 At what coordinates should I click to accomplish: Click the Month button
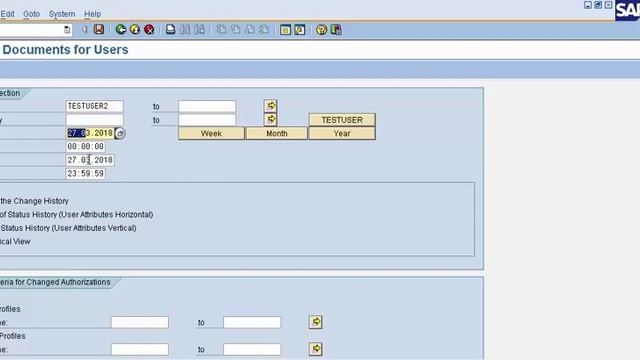pos(277,133)
